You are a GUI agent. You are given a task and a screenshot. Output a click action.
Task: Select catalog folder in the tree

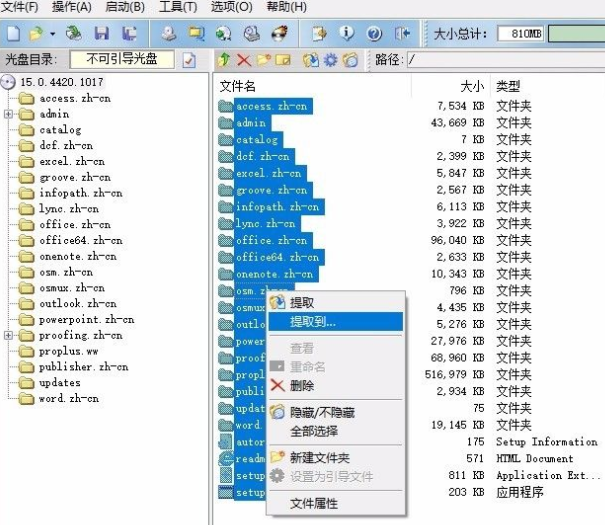[60, 130]
